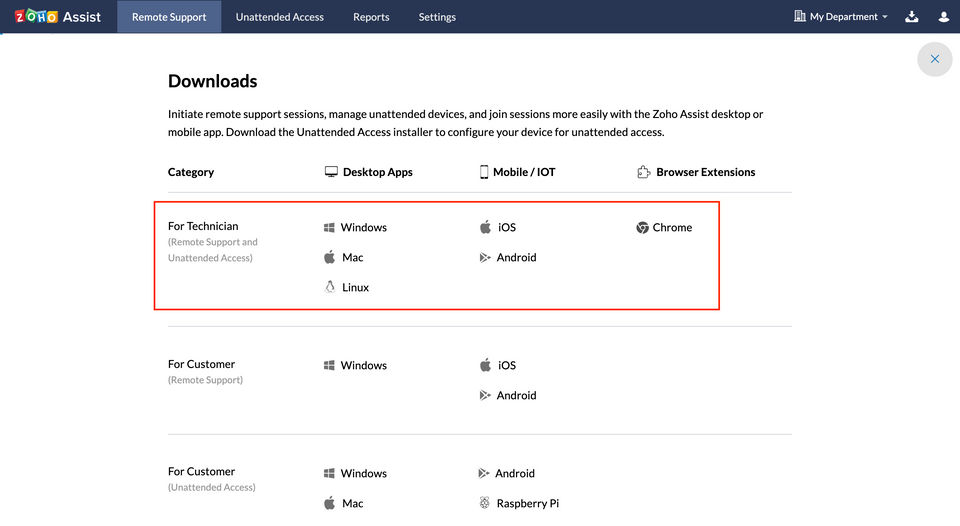Viewport: 960px width, 526px height.
Task: Open the Settings tab
Action: tap(437, 17)
